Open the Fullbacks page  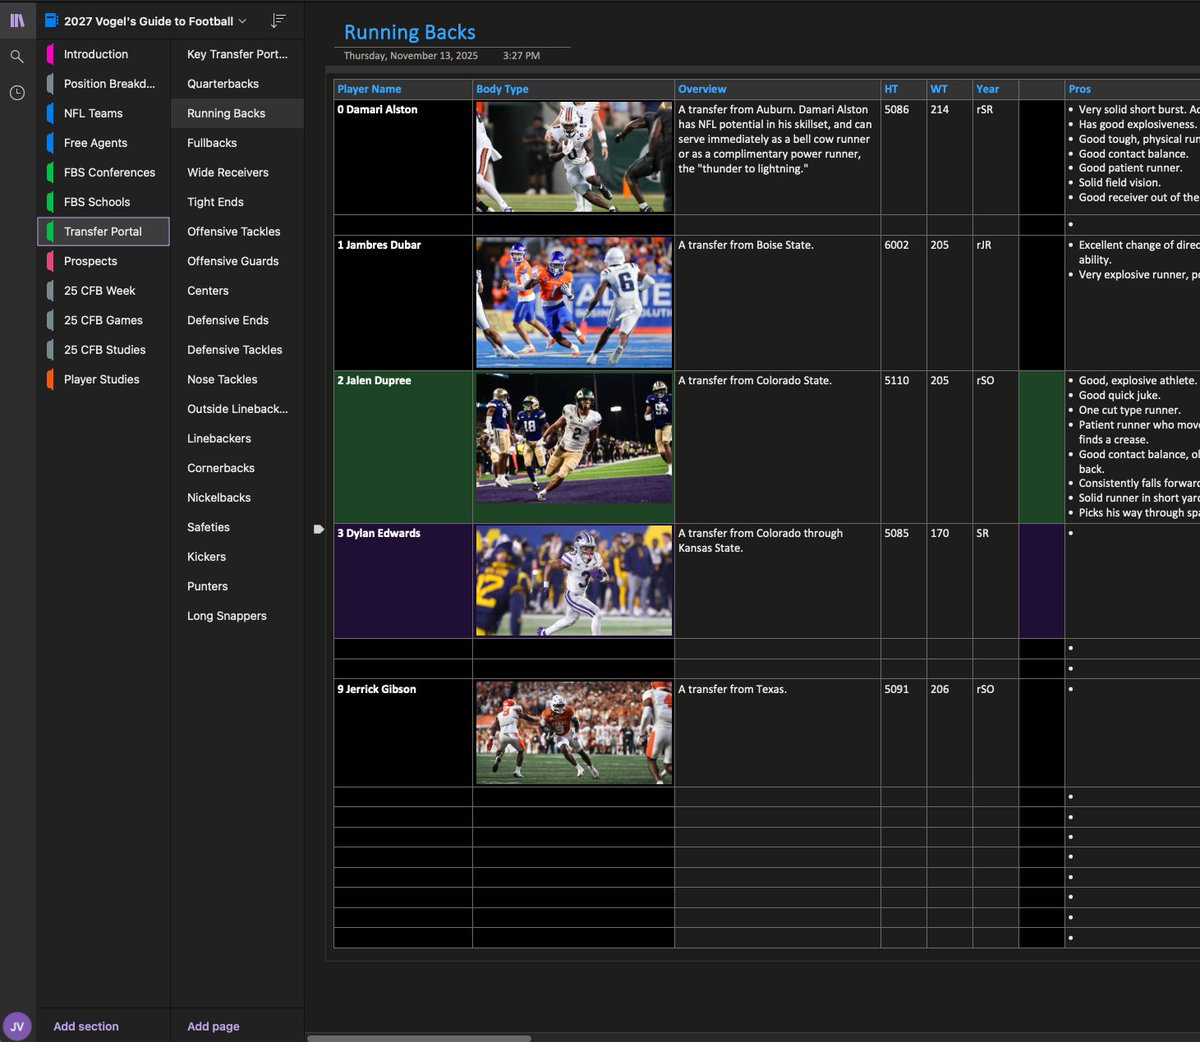[x=237, y=143]
